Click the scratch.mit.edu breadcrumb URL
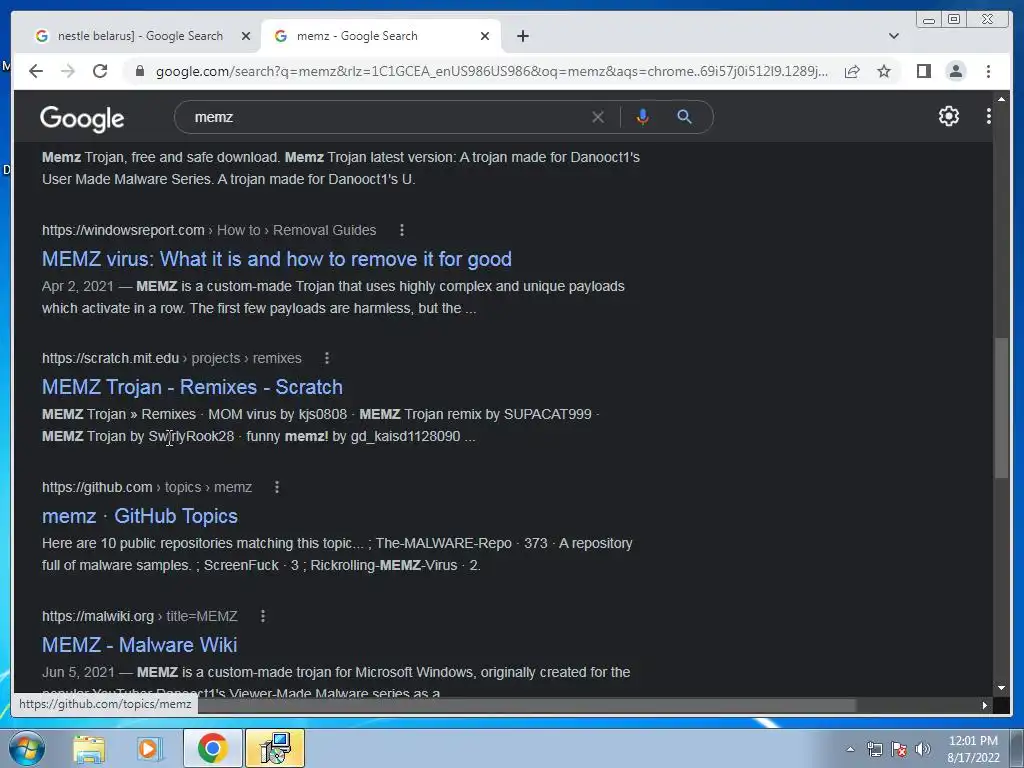 pos(172,358)
